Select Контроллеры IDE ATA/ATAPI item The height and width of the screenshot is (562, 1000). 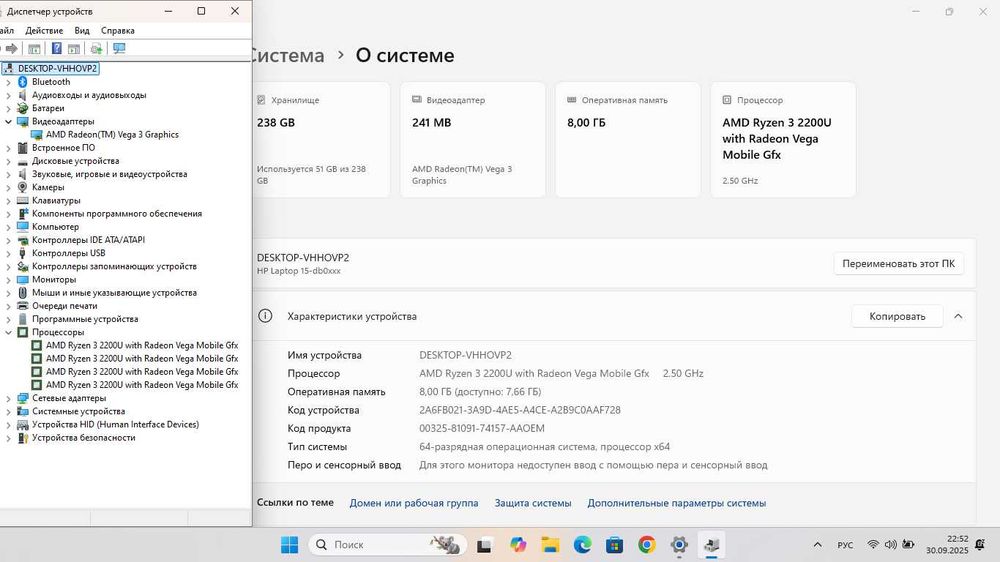88,240
